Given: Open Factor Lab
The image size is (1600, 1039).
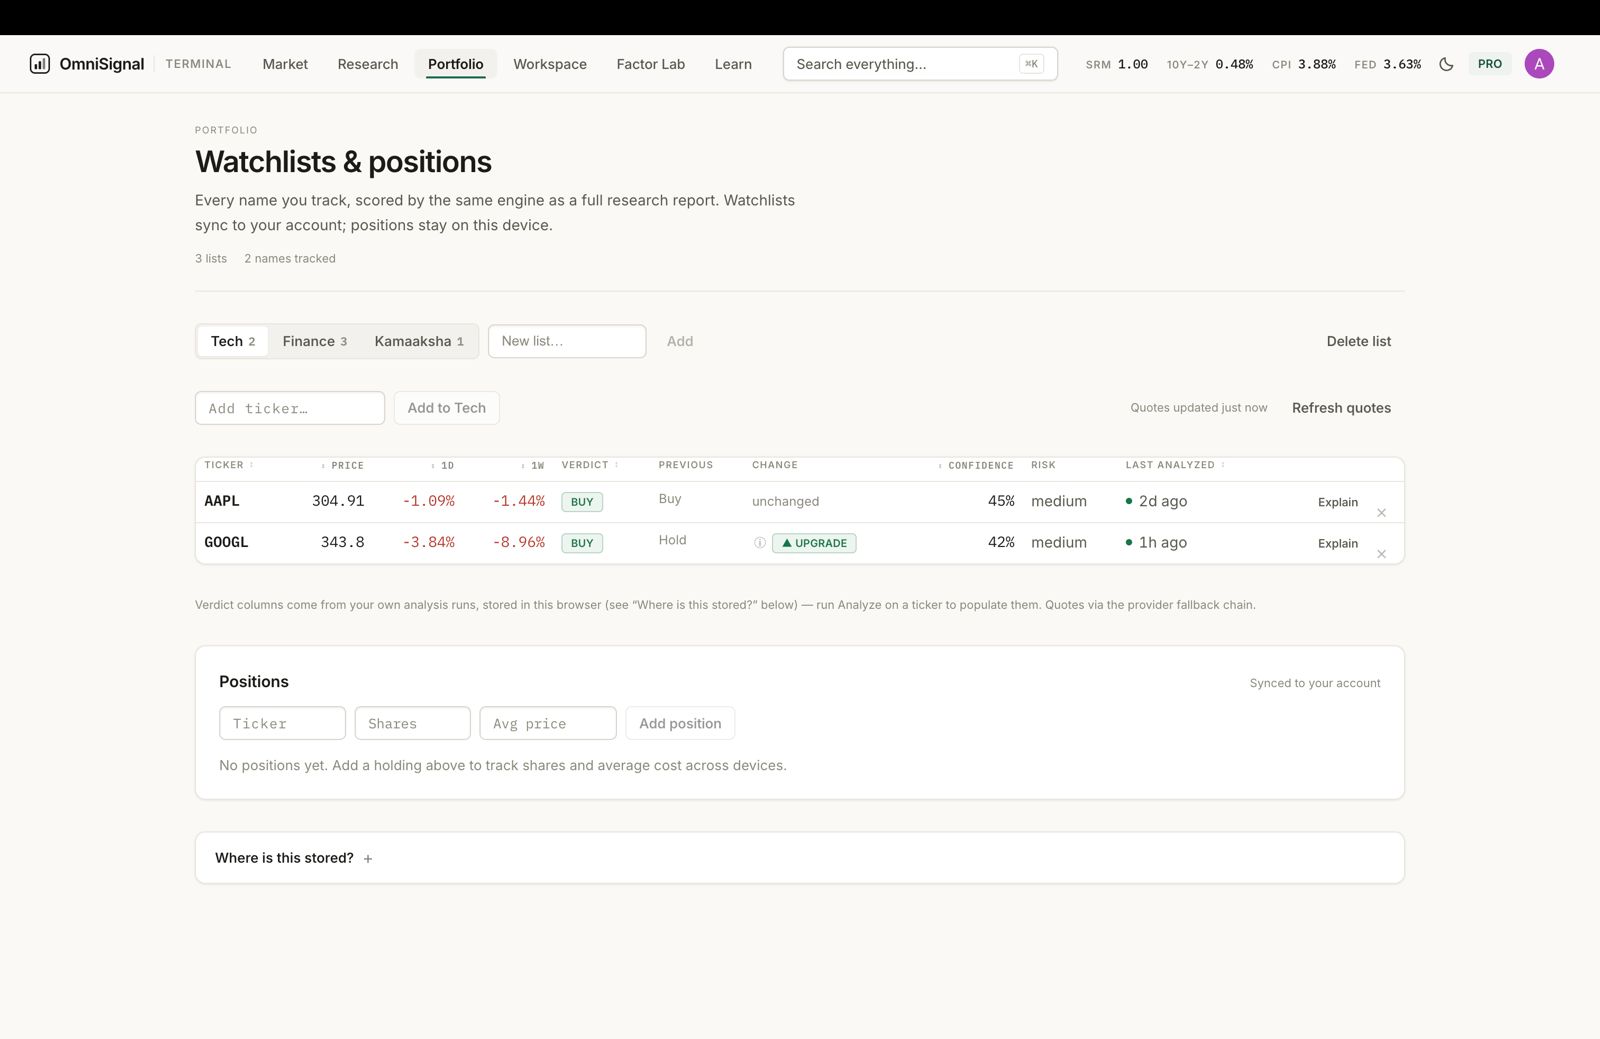Looking at the screenshot, I should 651,64.
